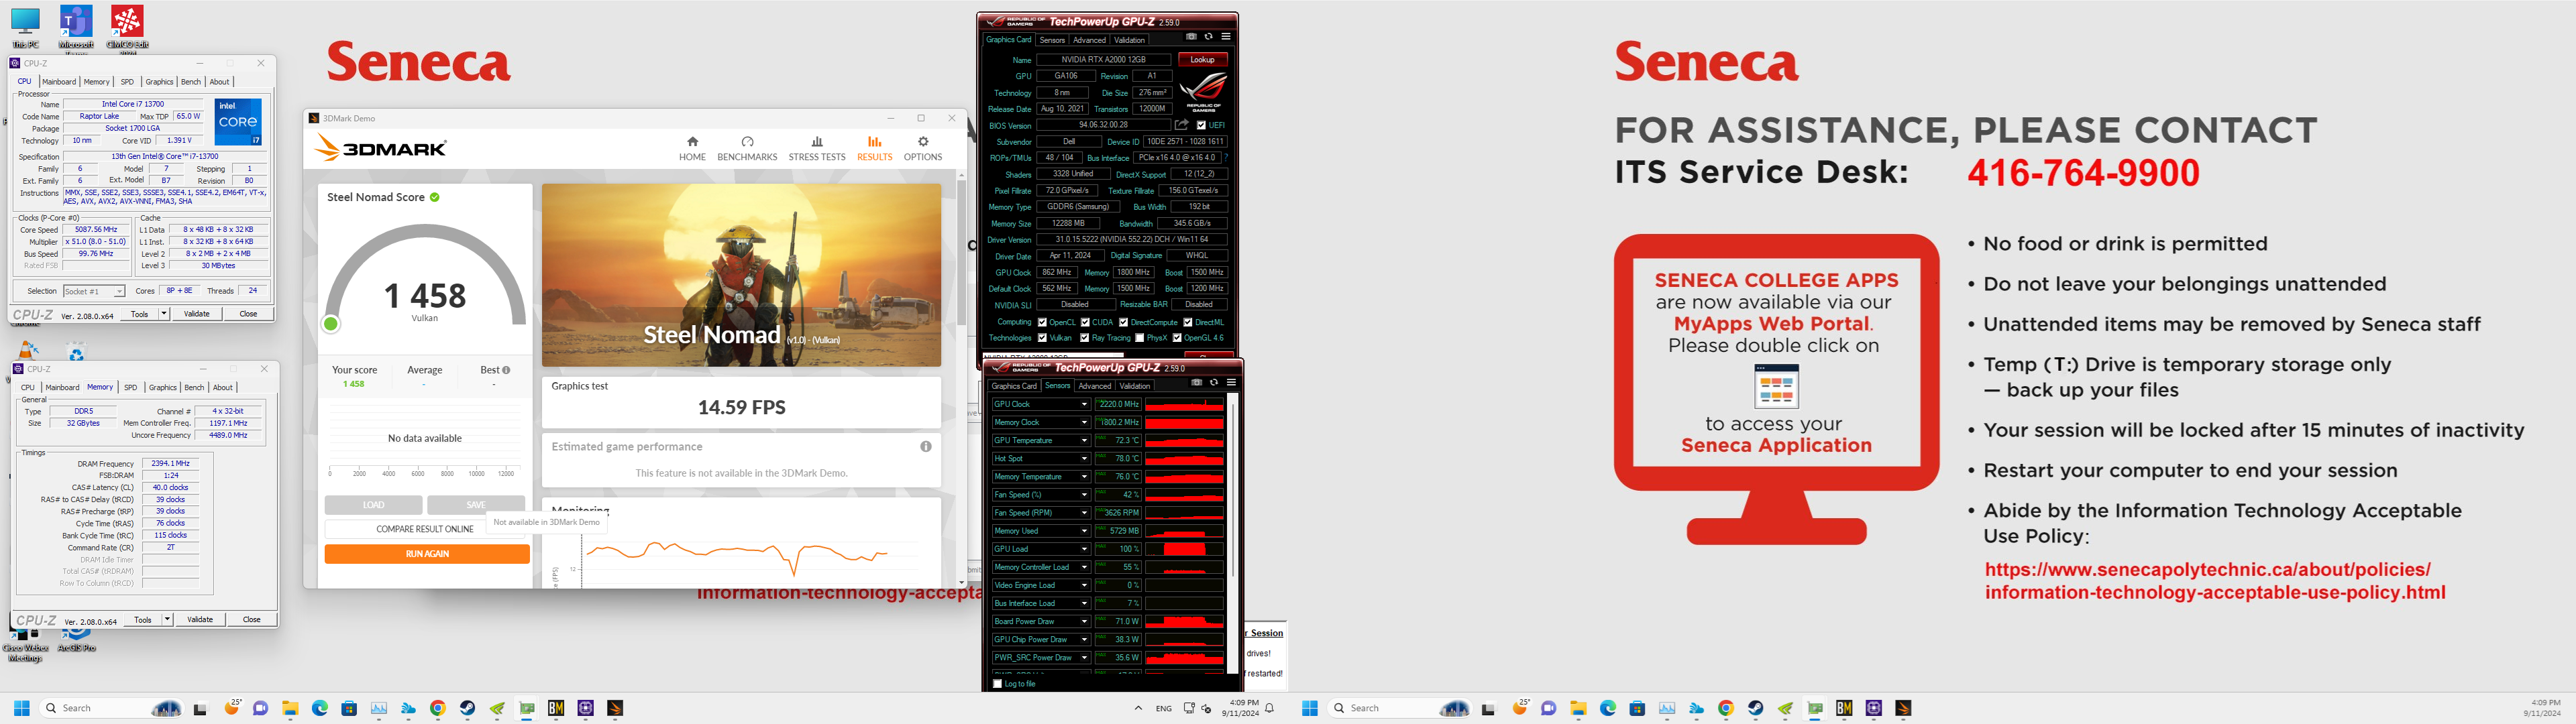
Task: Click Lookup button in GPU-Z
Action: click(1202, 60)
